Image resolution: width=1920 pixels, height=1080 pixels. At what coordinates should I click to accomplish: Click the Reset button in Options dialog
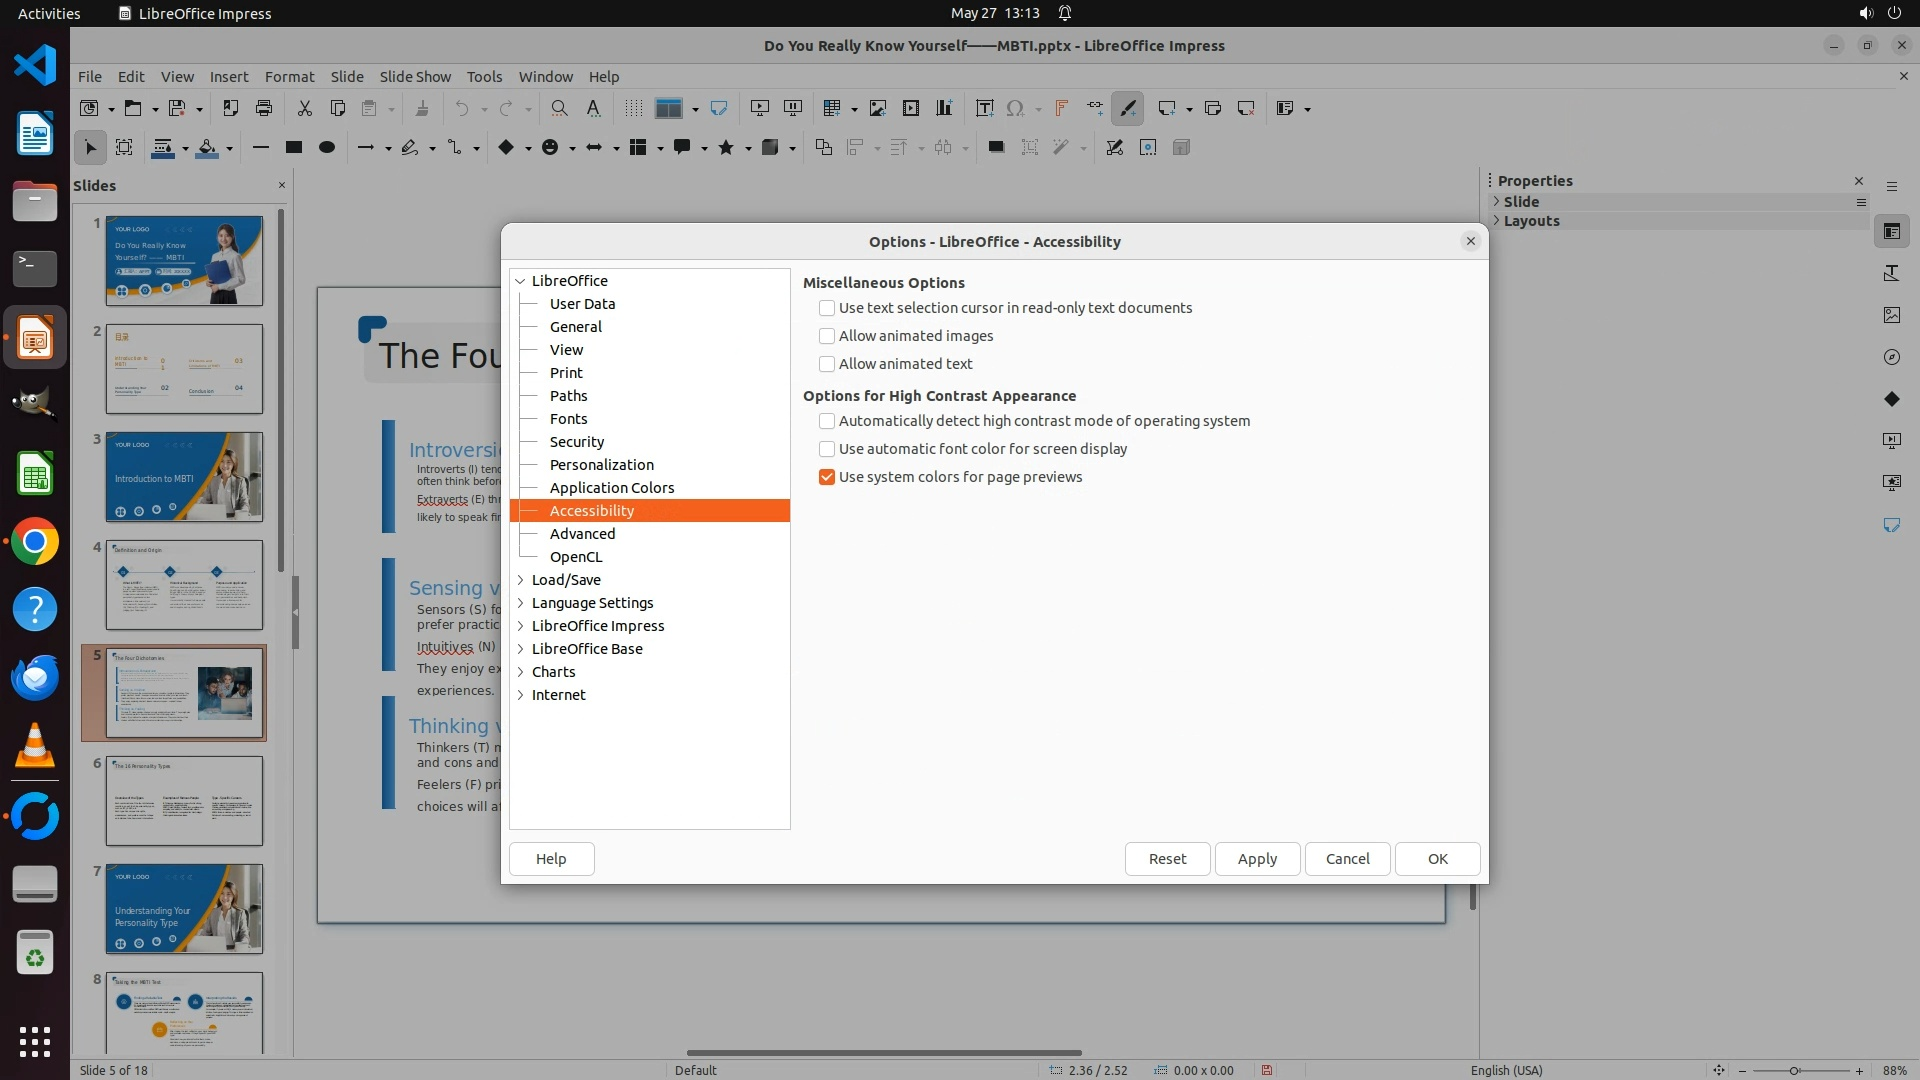pos(1167,859)
